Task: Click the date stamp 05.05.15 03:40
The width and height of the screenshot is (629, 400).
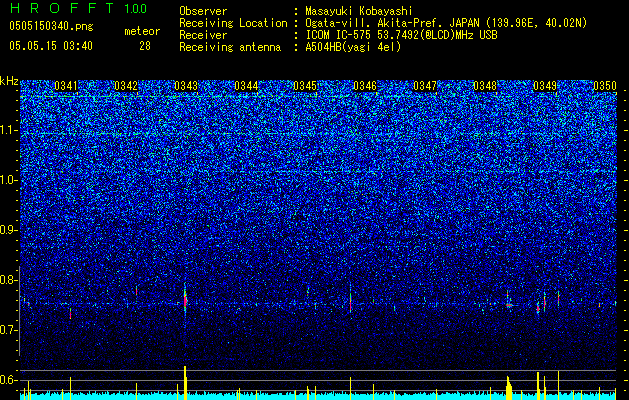Action: coord(51,46)
